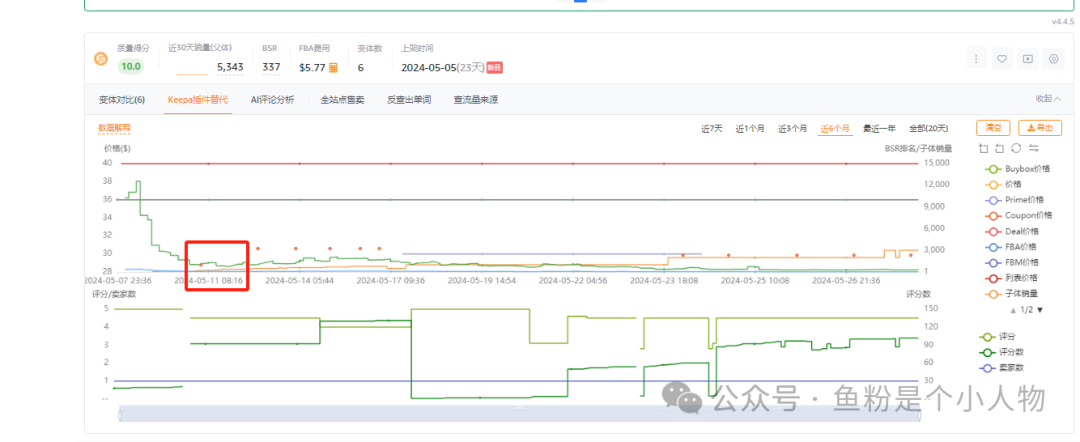Click the orange seller-sprite logo icon
Image resolution: width=1080 pixels, height=442 pixels.
coord(101,59)
